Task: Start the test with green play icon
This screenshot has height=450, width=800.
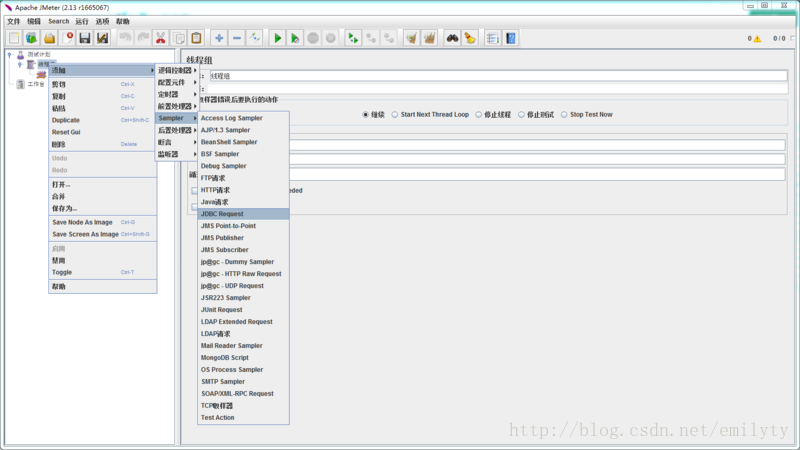Action: pyautogui.click(x=277, y=38)
